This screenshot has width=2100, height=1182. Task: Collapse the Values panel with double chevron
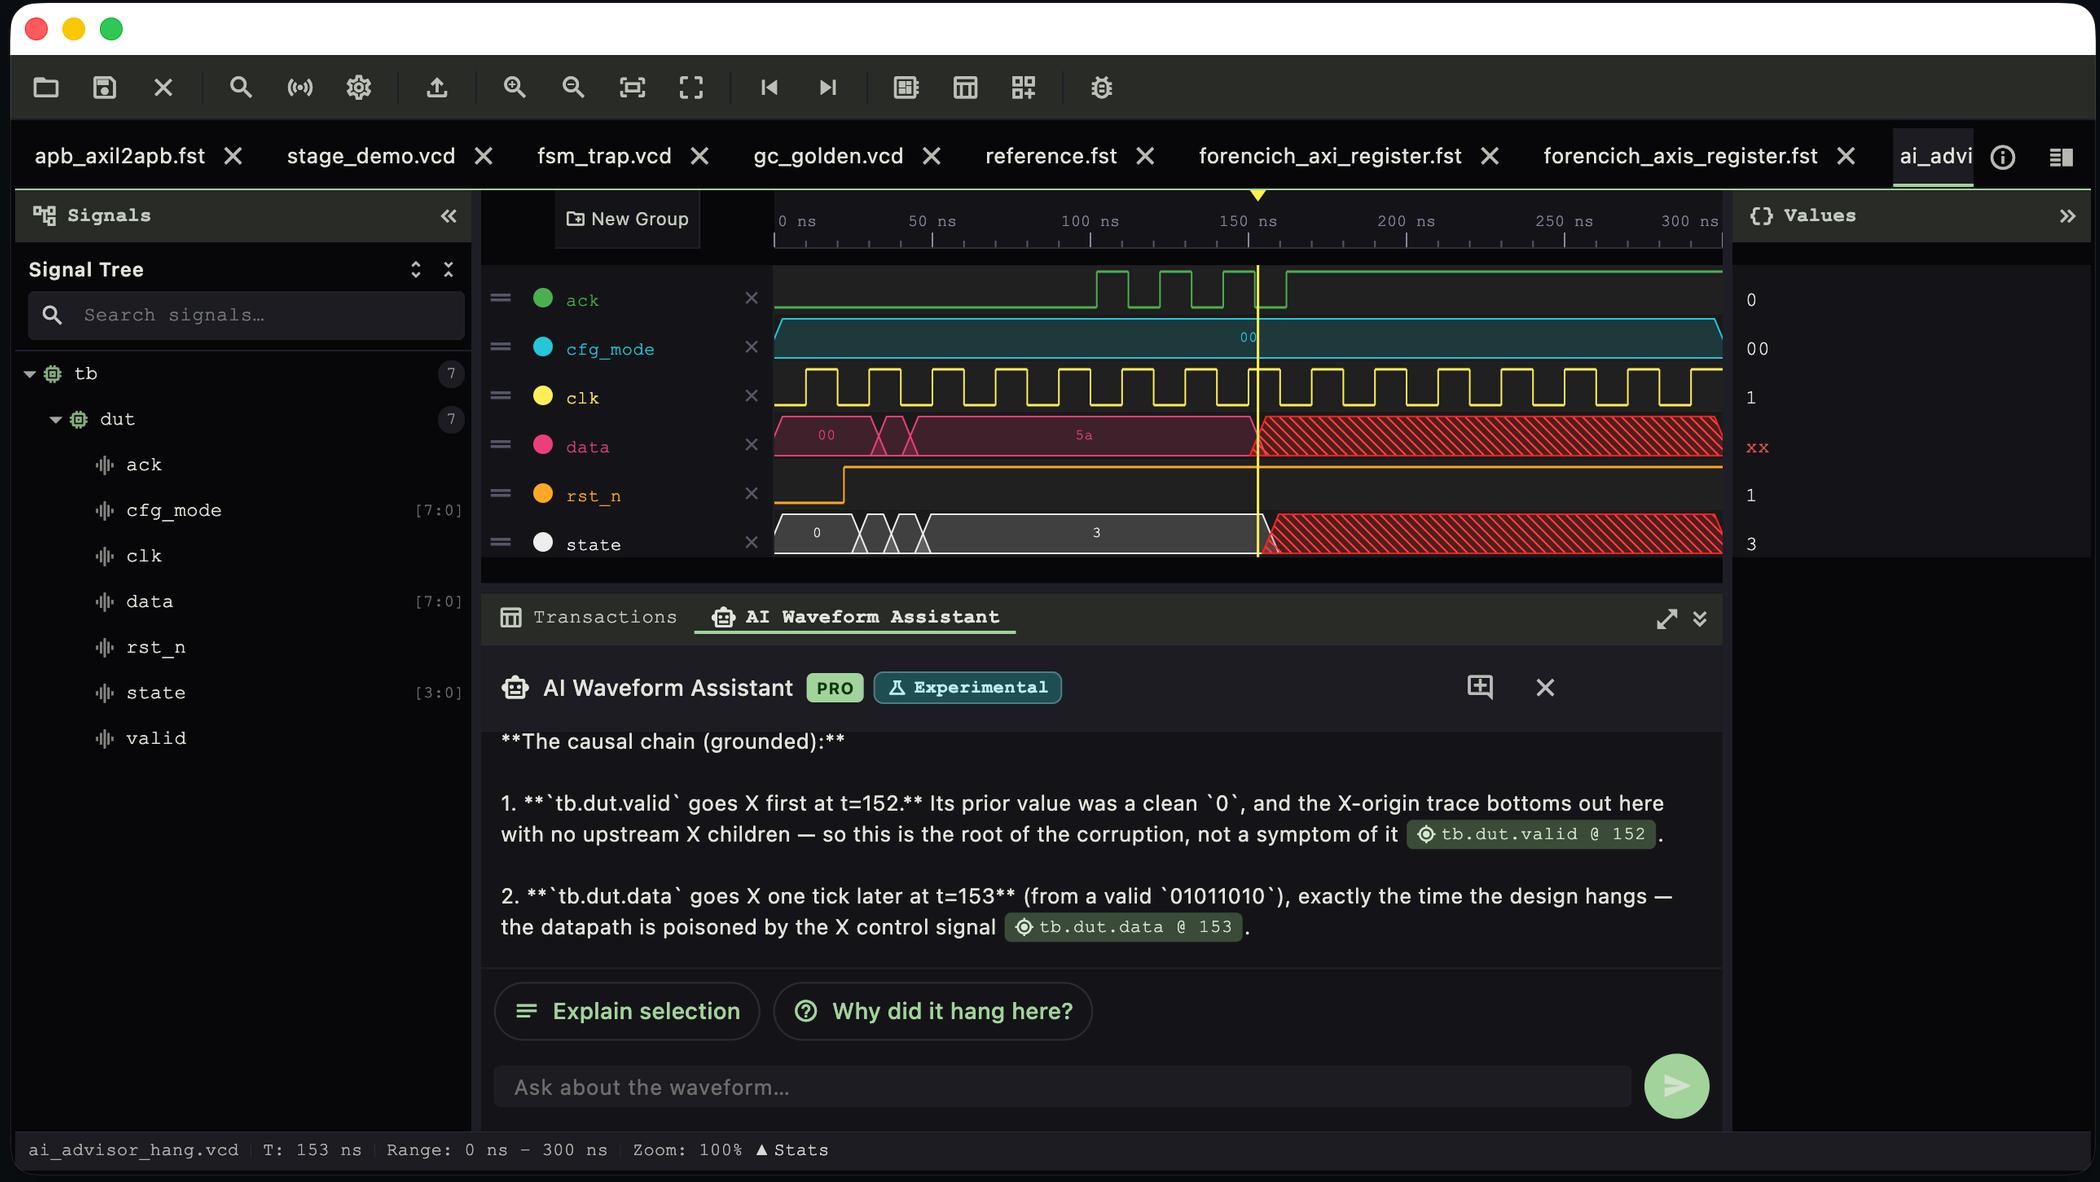coord(2067,216)
